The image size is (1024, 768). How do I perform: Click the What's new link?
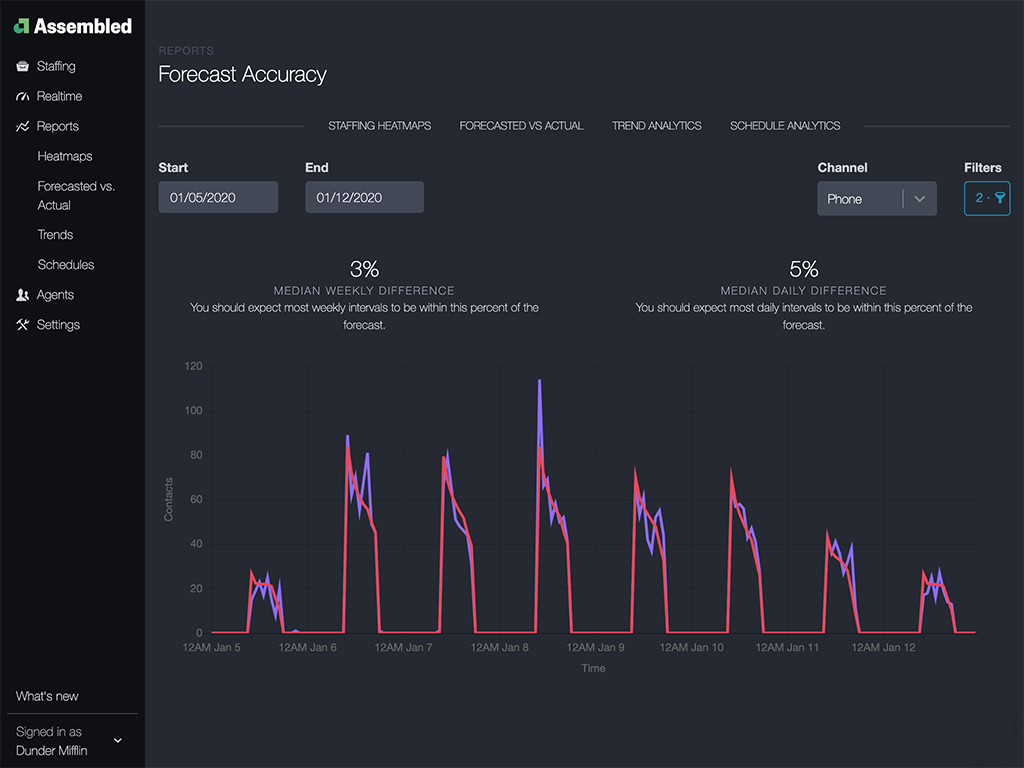(x=47, y=696)
